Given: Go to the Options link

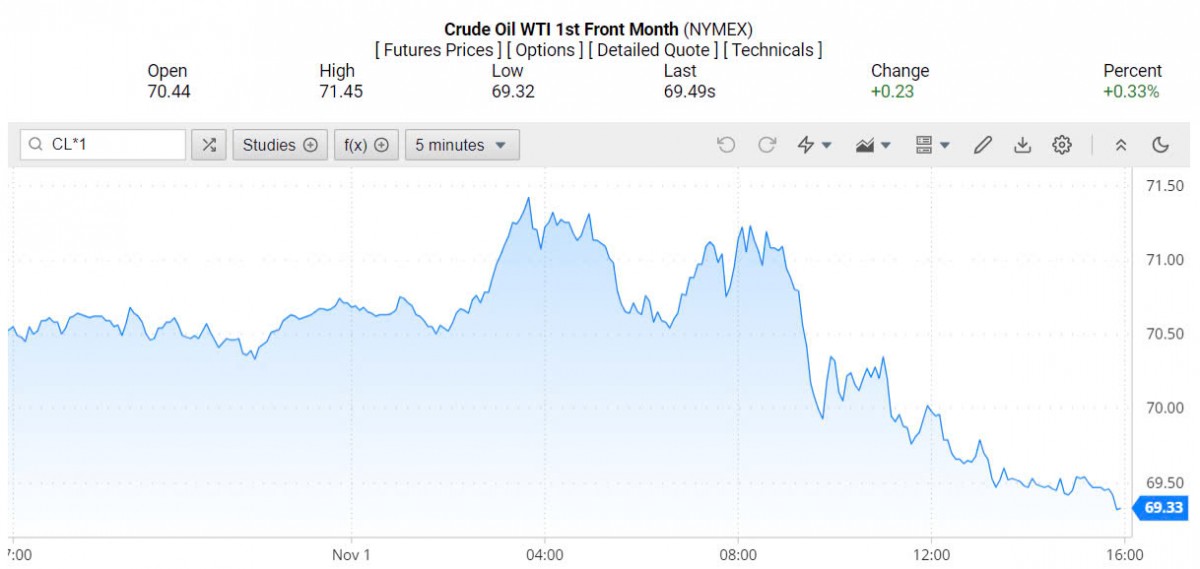Looking at the screenshot, I should pos(545,49).
